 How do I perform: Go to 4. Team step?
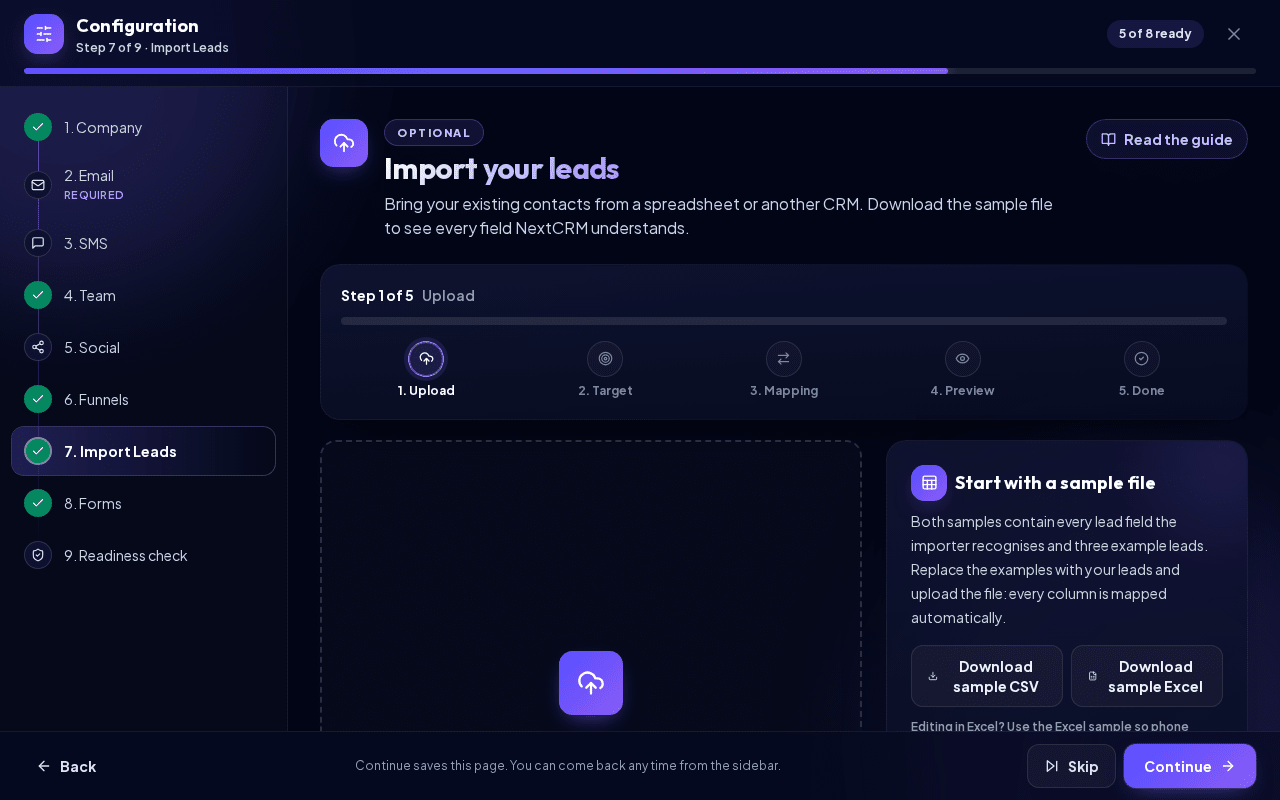tap(143, 295)
